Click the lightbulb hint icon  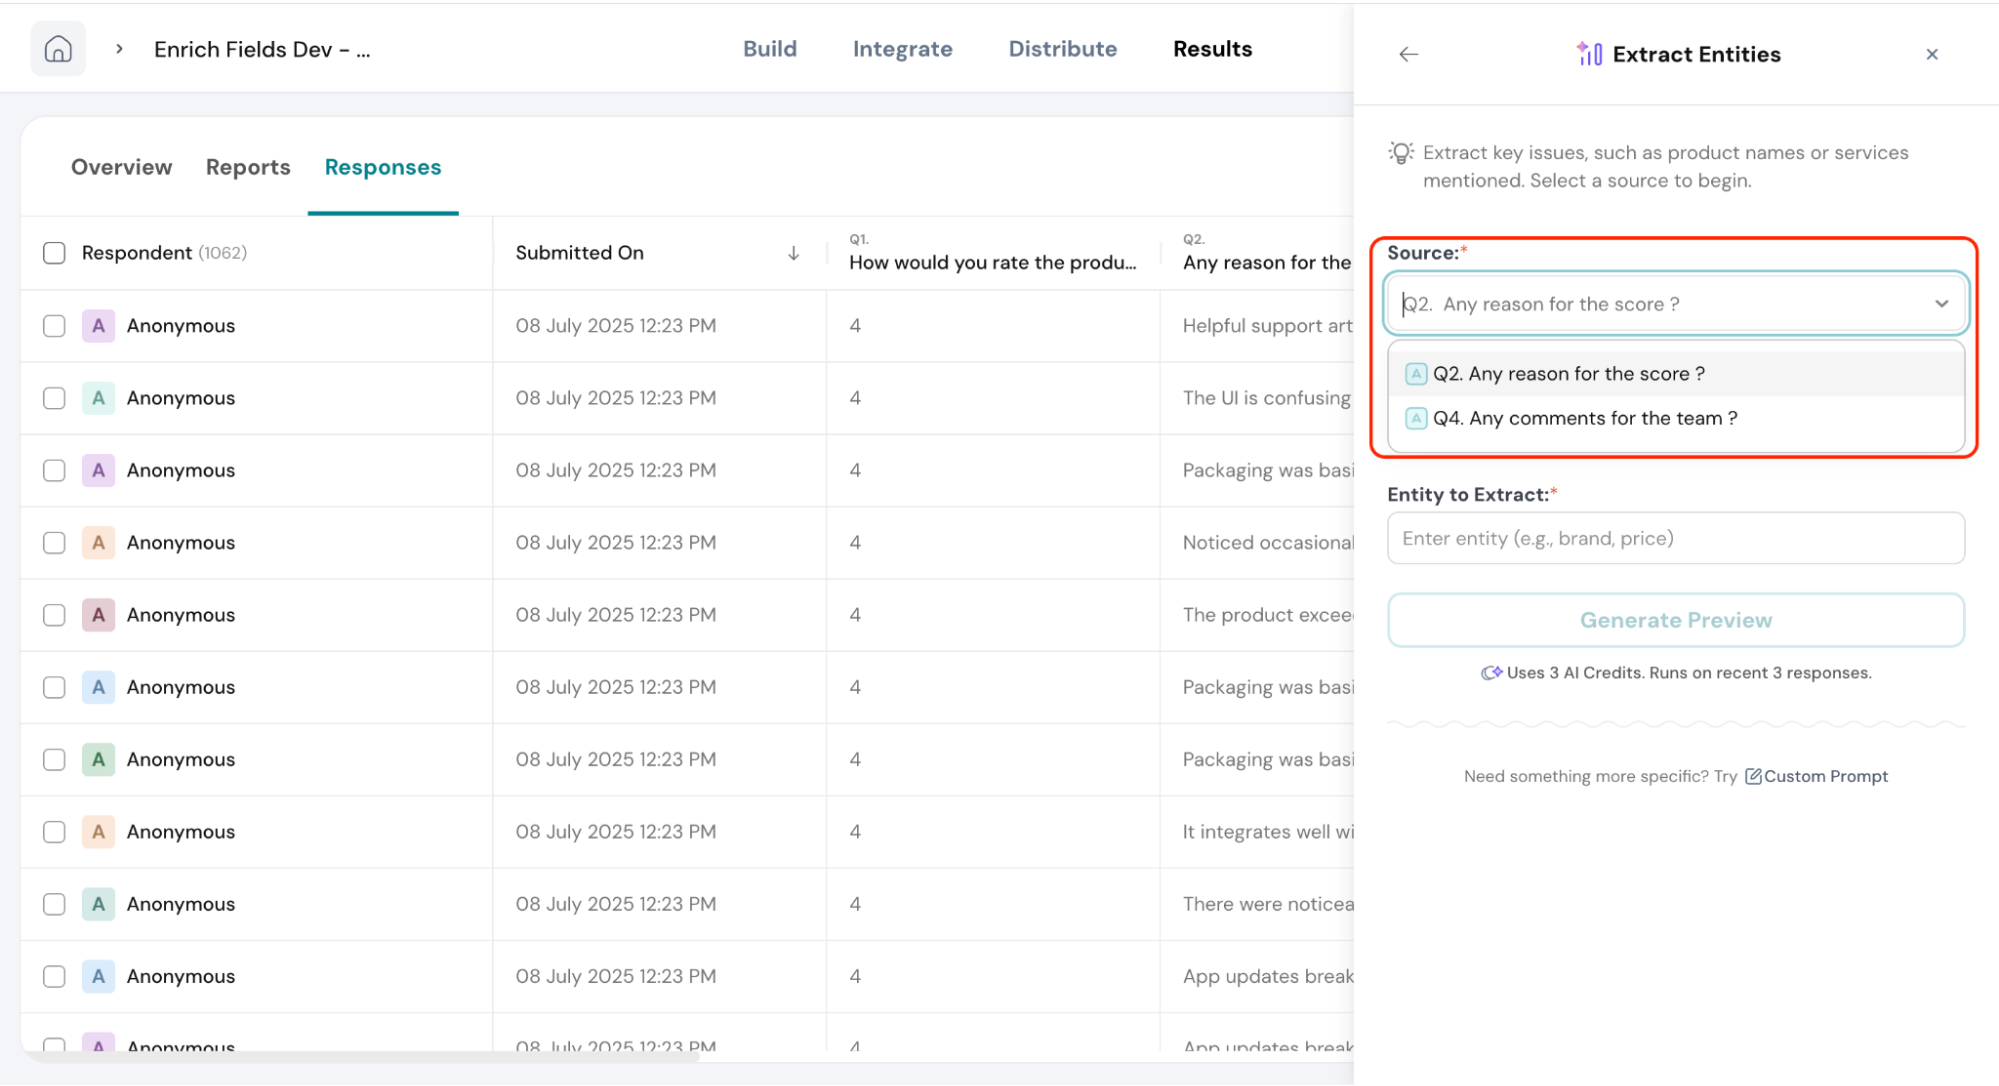1401,153
